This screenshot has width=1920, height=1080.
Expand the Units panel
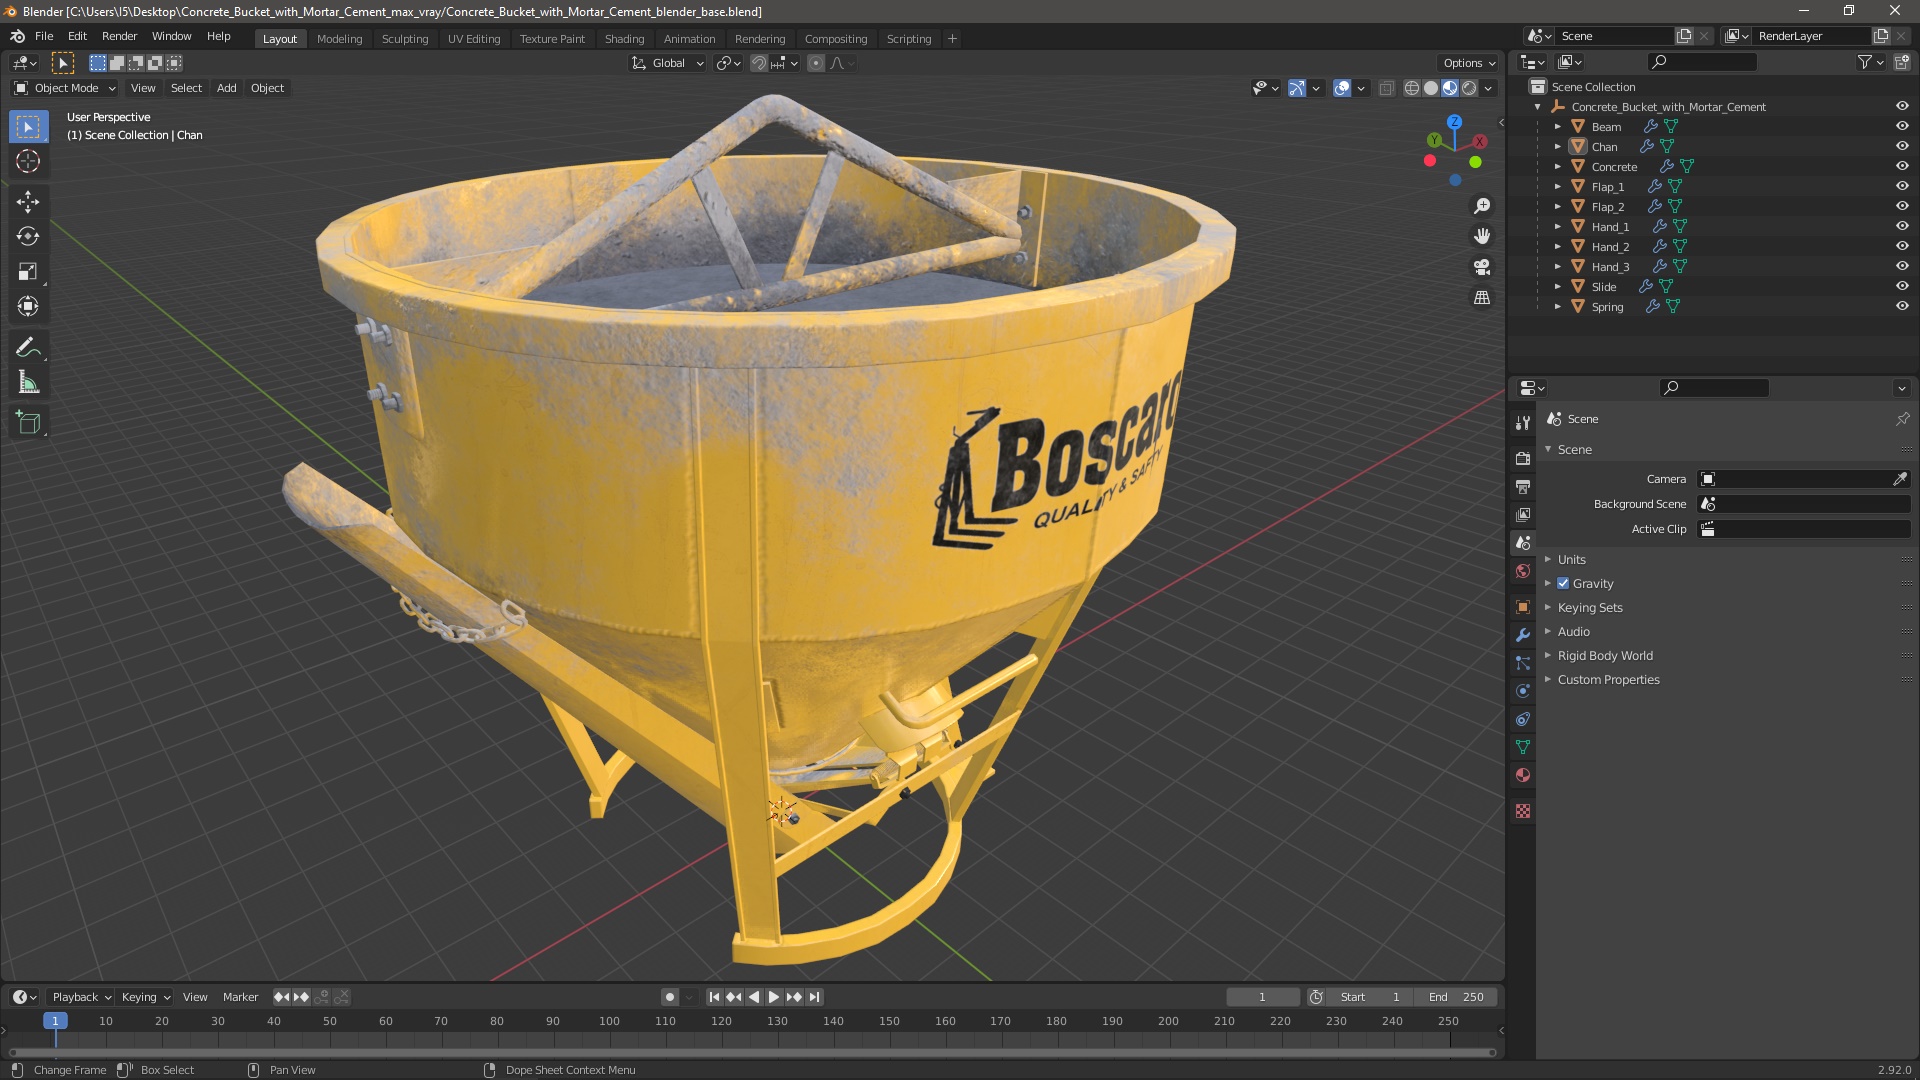(x=1571, y=559)
